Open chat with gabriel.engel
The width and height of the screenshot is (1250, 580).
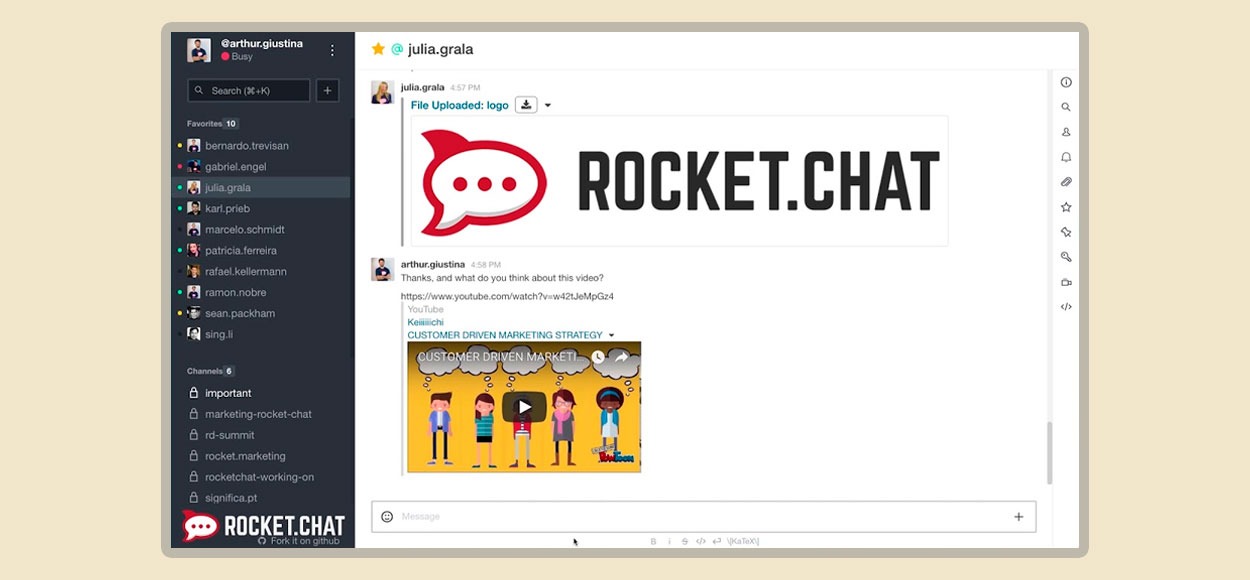260,167
